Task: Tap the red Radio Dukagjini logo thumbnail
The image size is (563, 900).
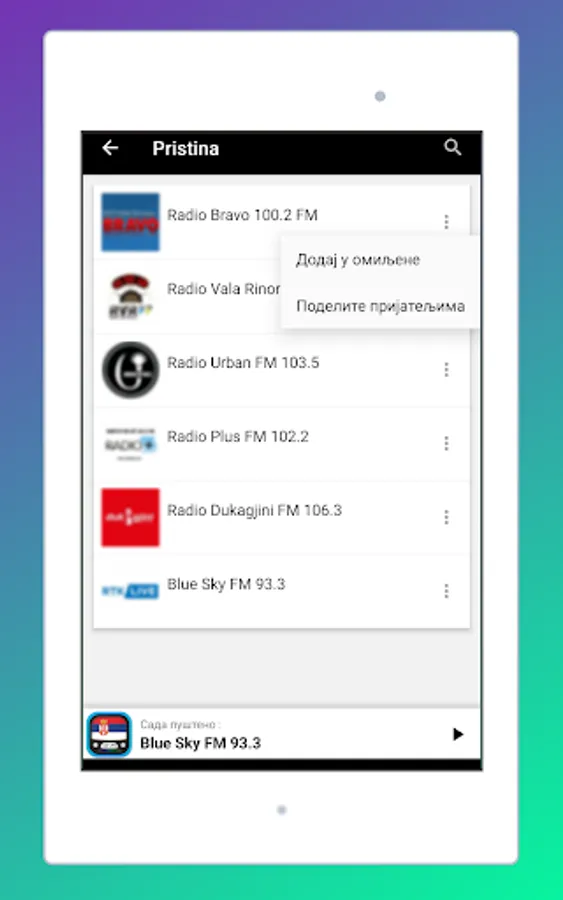Action: (130, 517)
